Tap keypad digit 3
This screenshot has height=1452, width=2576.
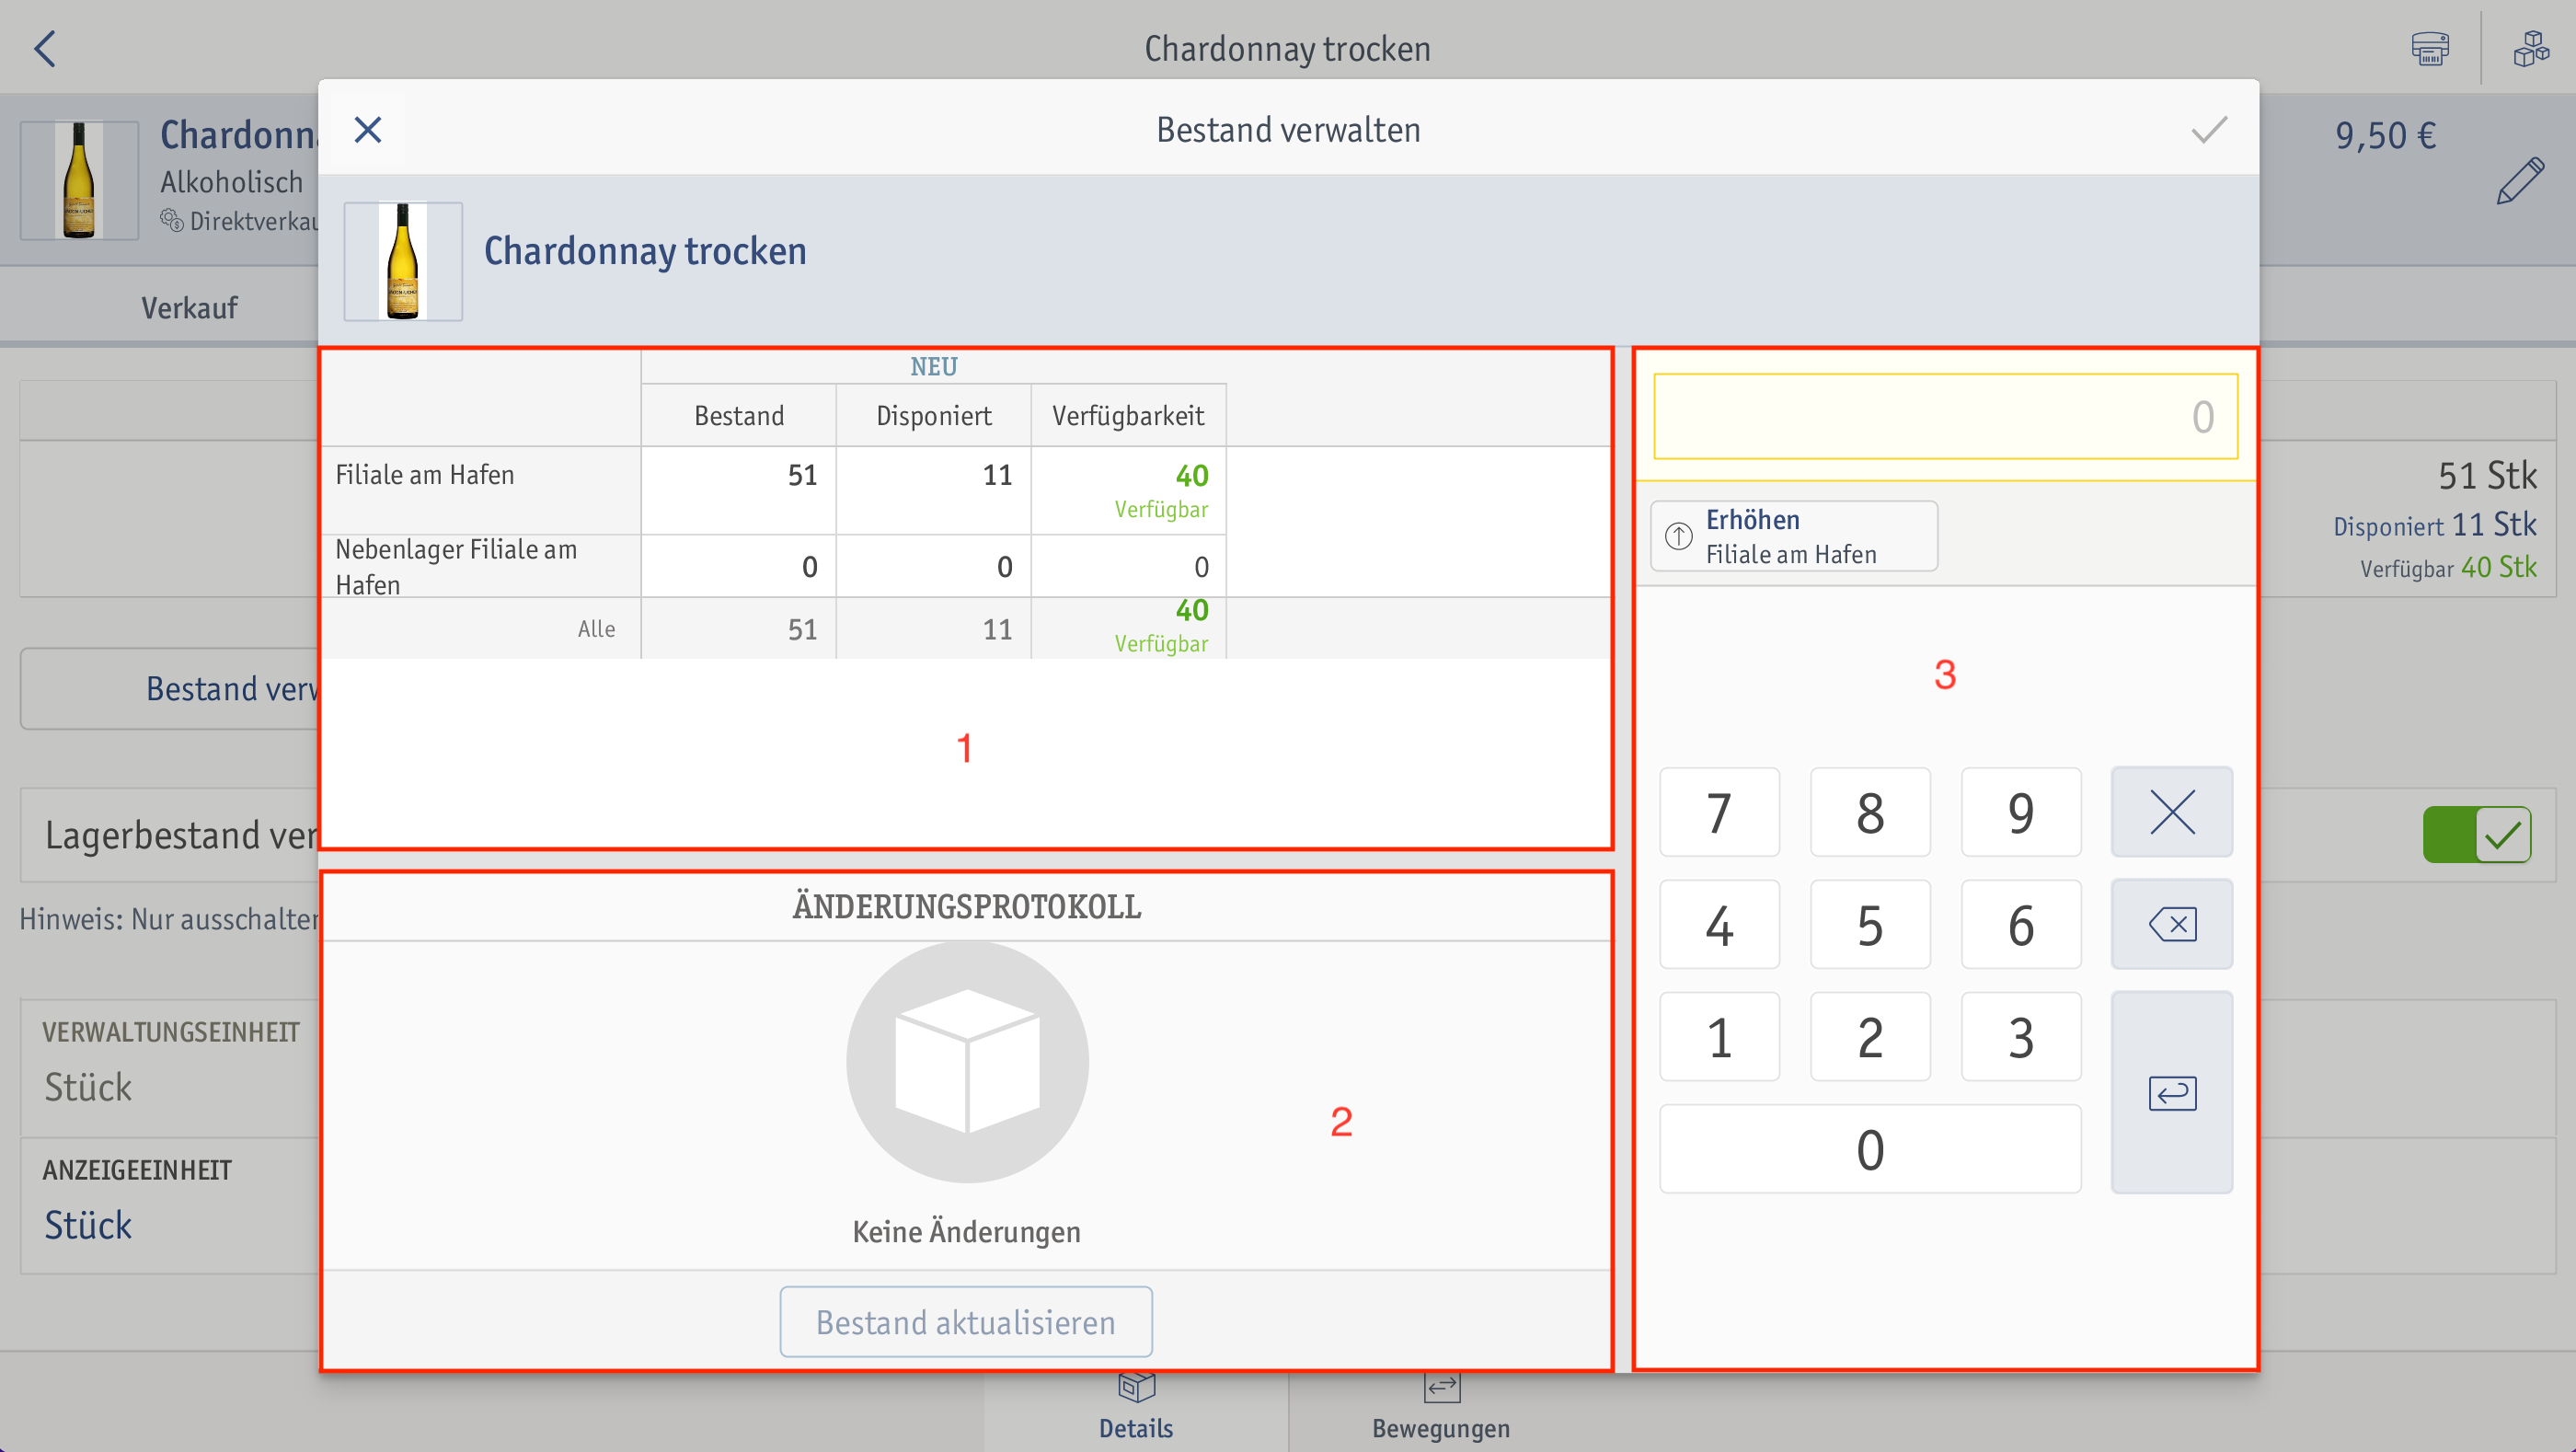[2021, 1036]
